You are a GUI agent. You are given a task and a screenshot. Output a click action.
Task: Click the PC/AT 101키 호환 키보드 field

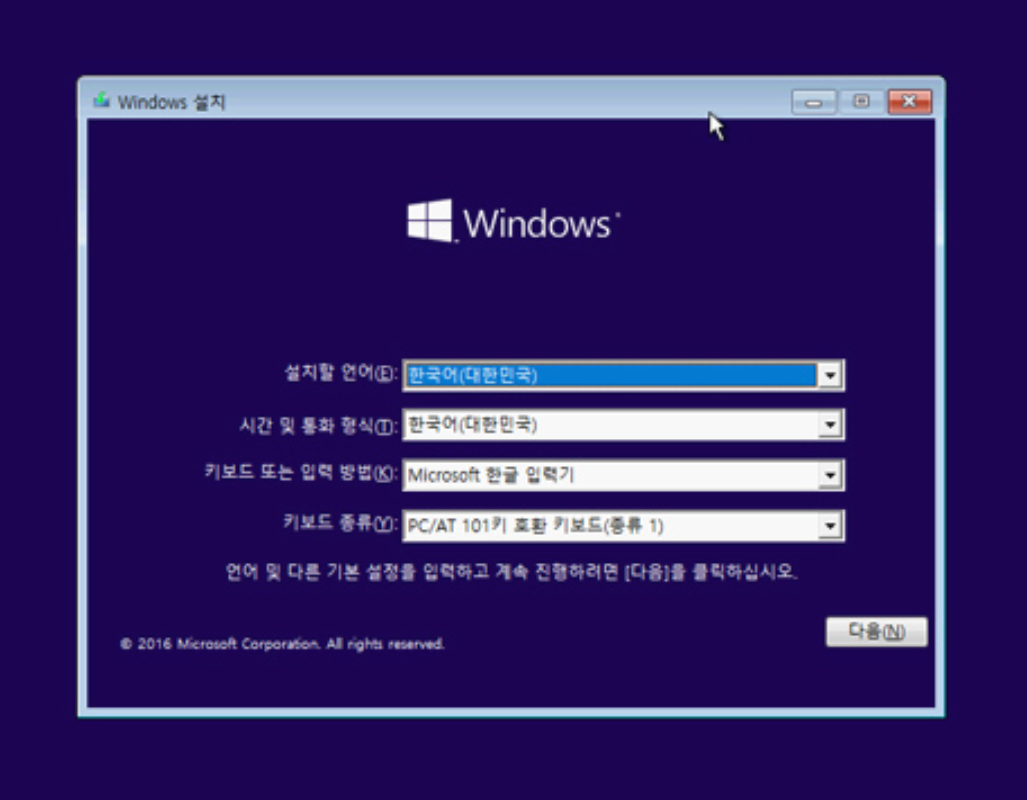point(600,524)
